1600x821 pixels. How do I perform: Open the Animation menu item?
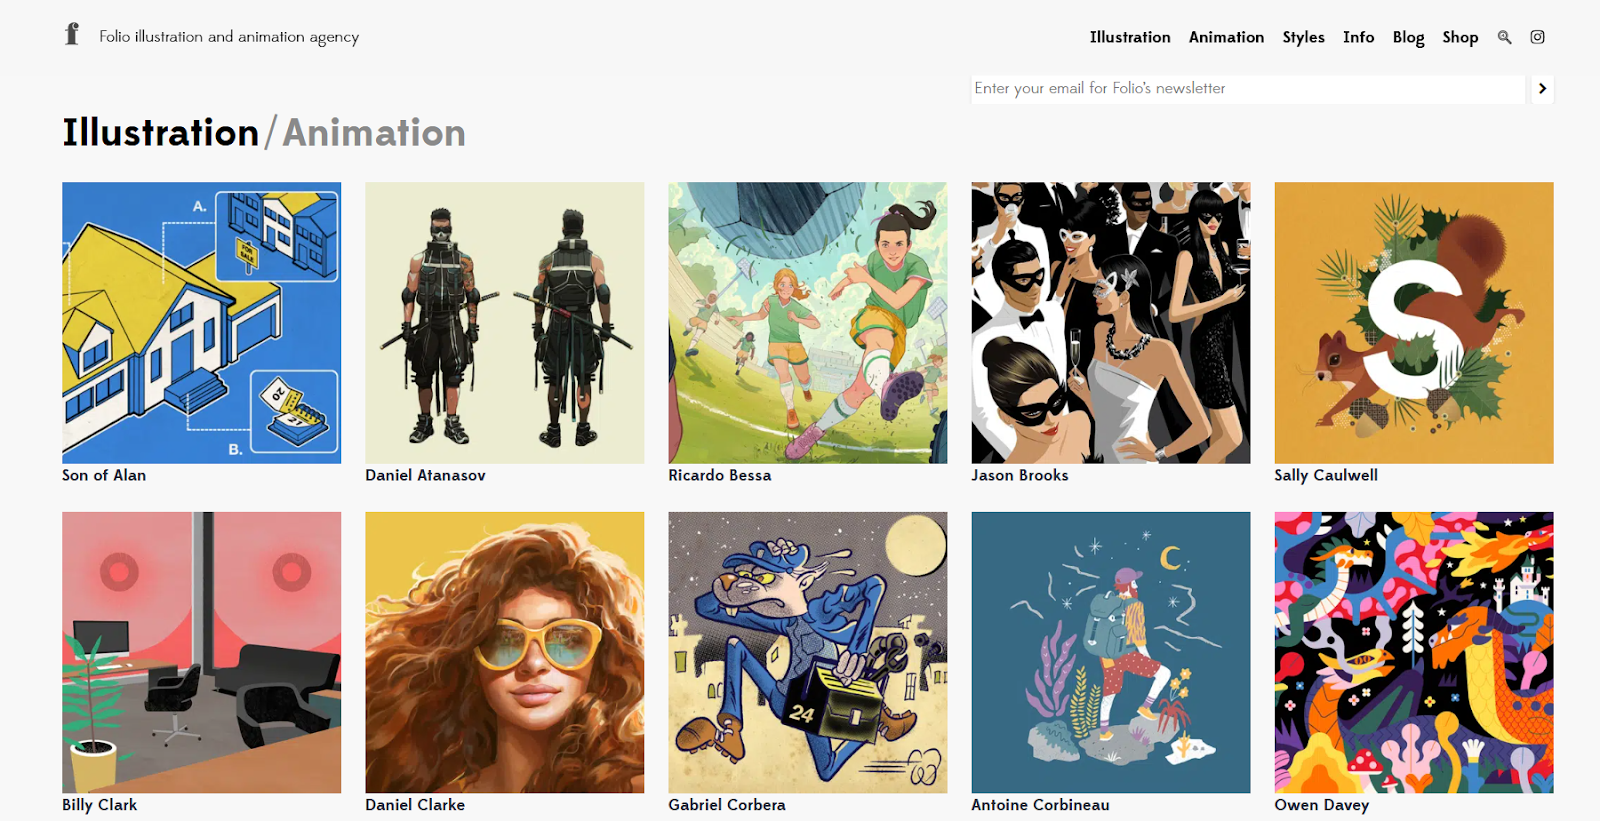click(x=1226, y=37)
